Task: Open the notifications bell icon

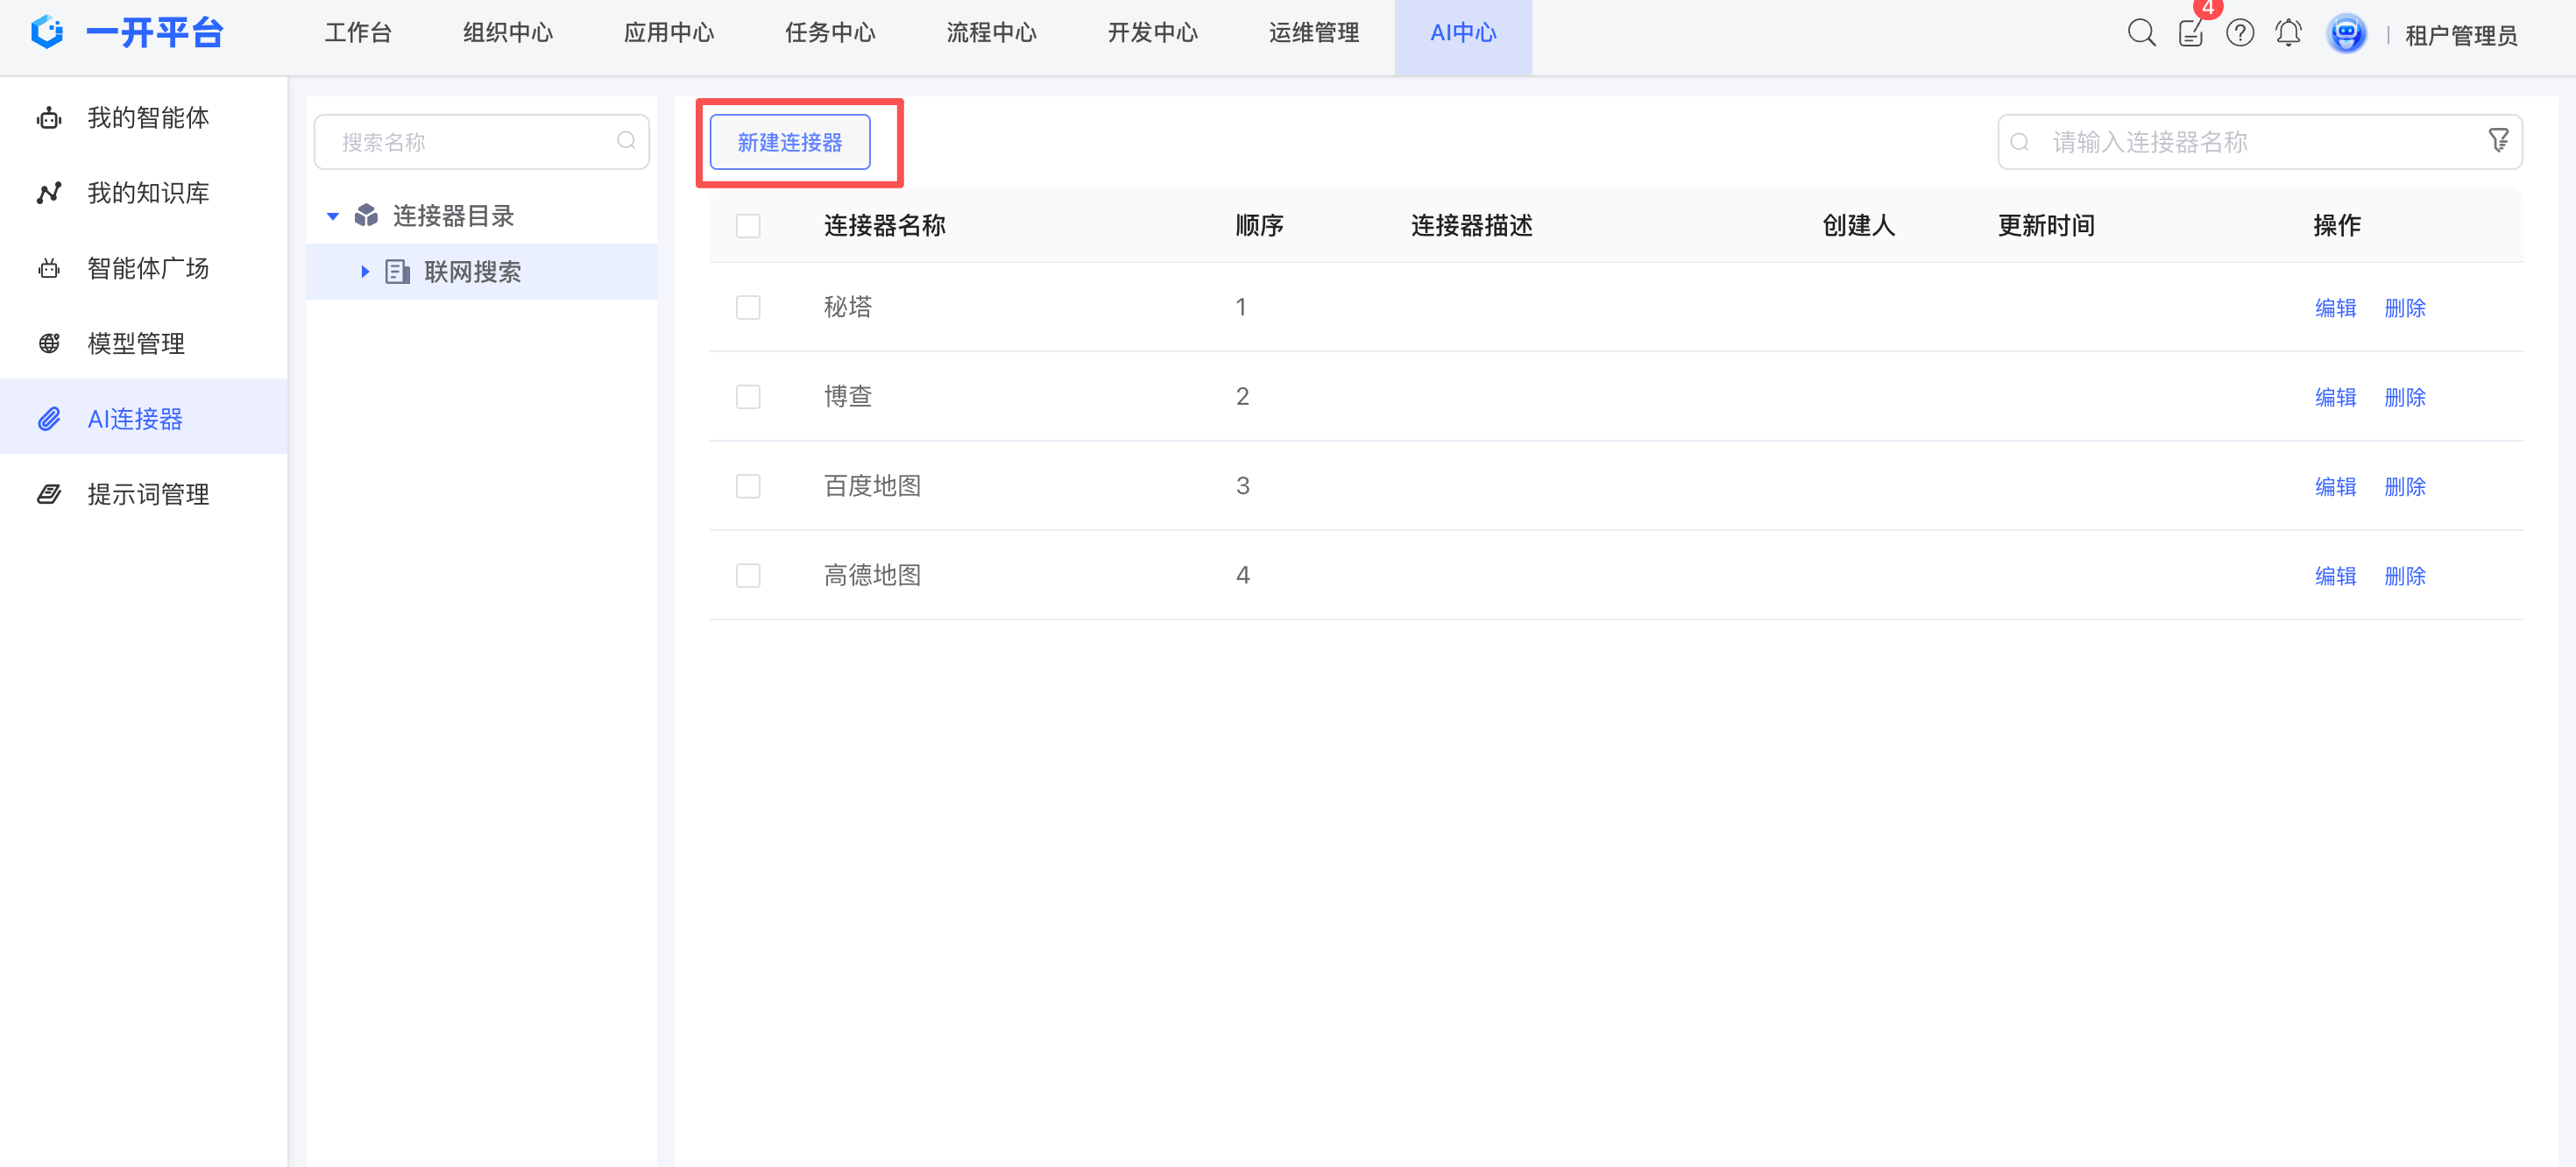Action: click(x=2288, y=33)
